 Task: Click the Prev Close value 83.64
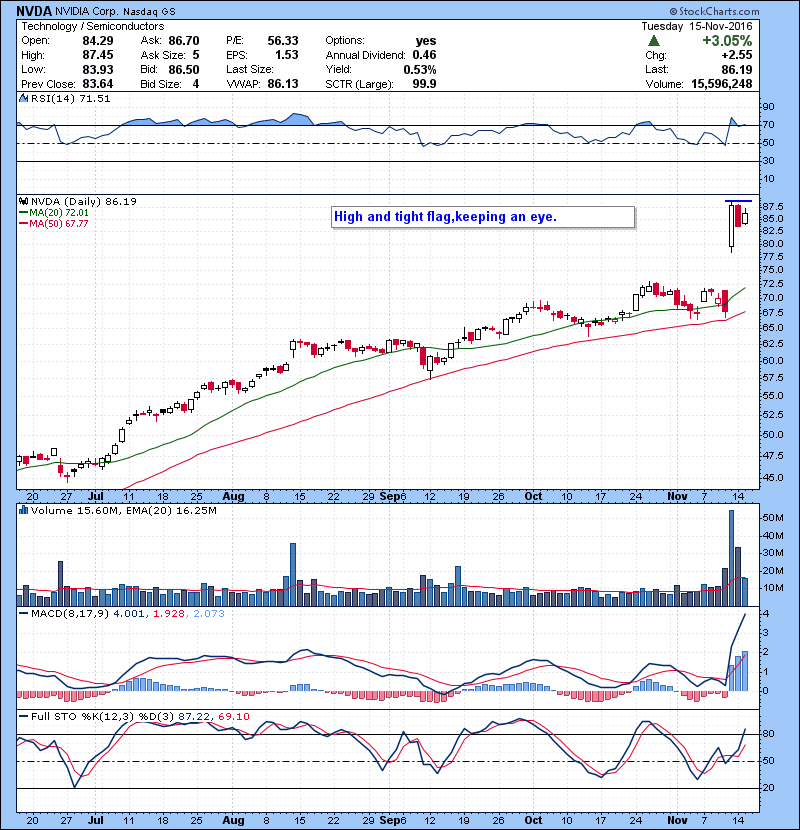[x=97, y=84]
